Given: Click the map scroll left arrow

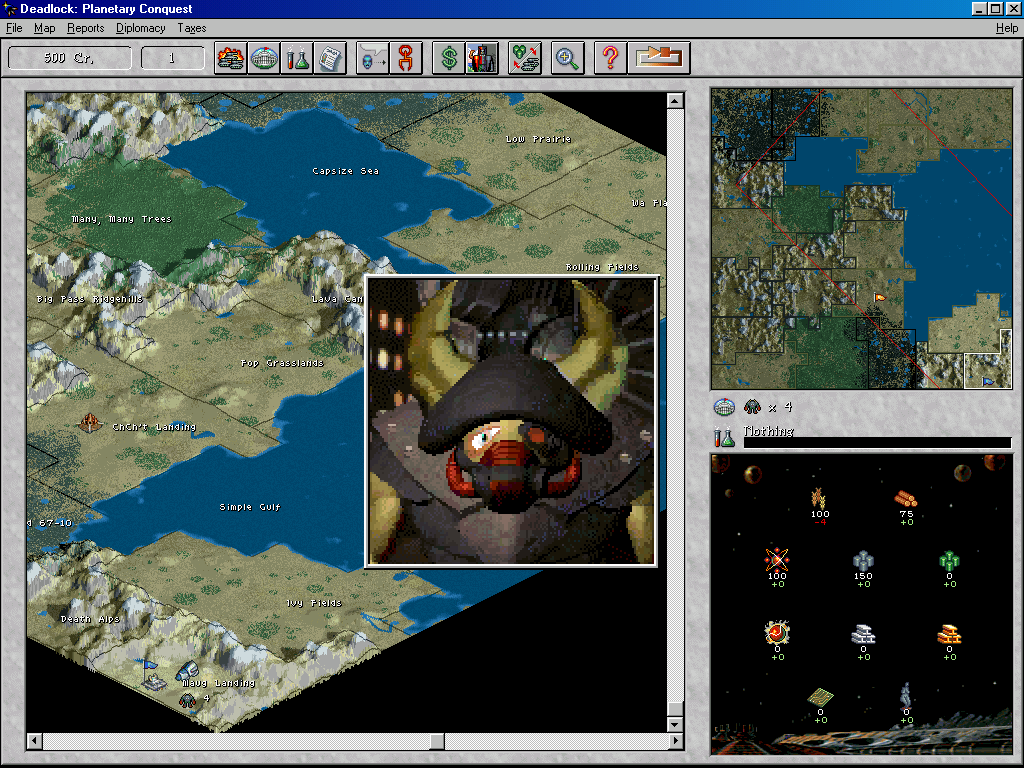Looking at the screenshot, I should (34, 741).
